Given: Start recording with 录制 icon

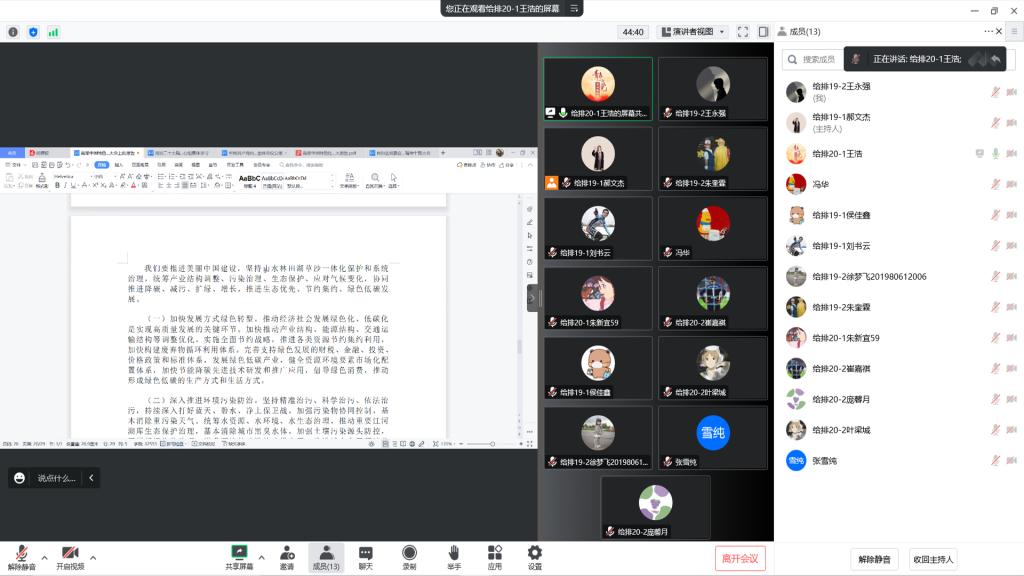Looking at the screenshot, I should point(409,553).
